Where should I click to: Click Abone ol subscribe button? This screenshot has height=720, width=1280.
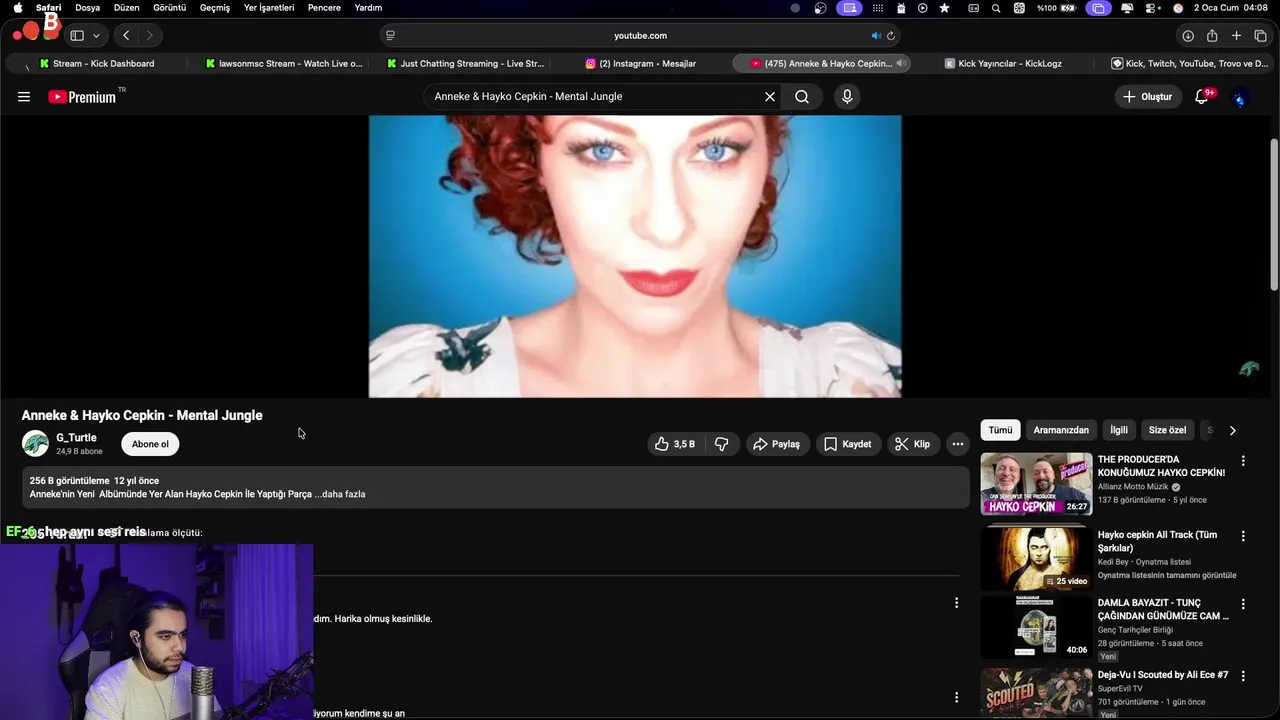coord(150,444)
